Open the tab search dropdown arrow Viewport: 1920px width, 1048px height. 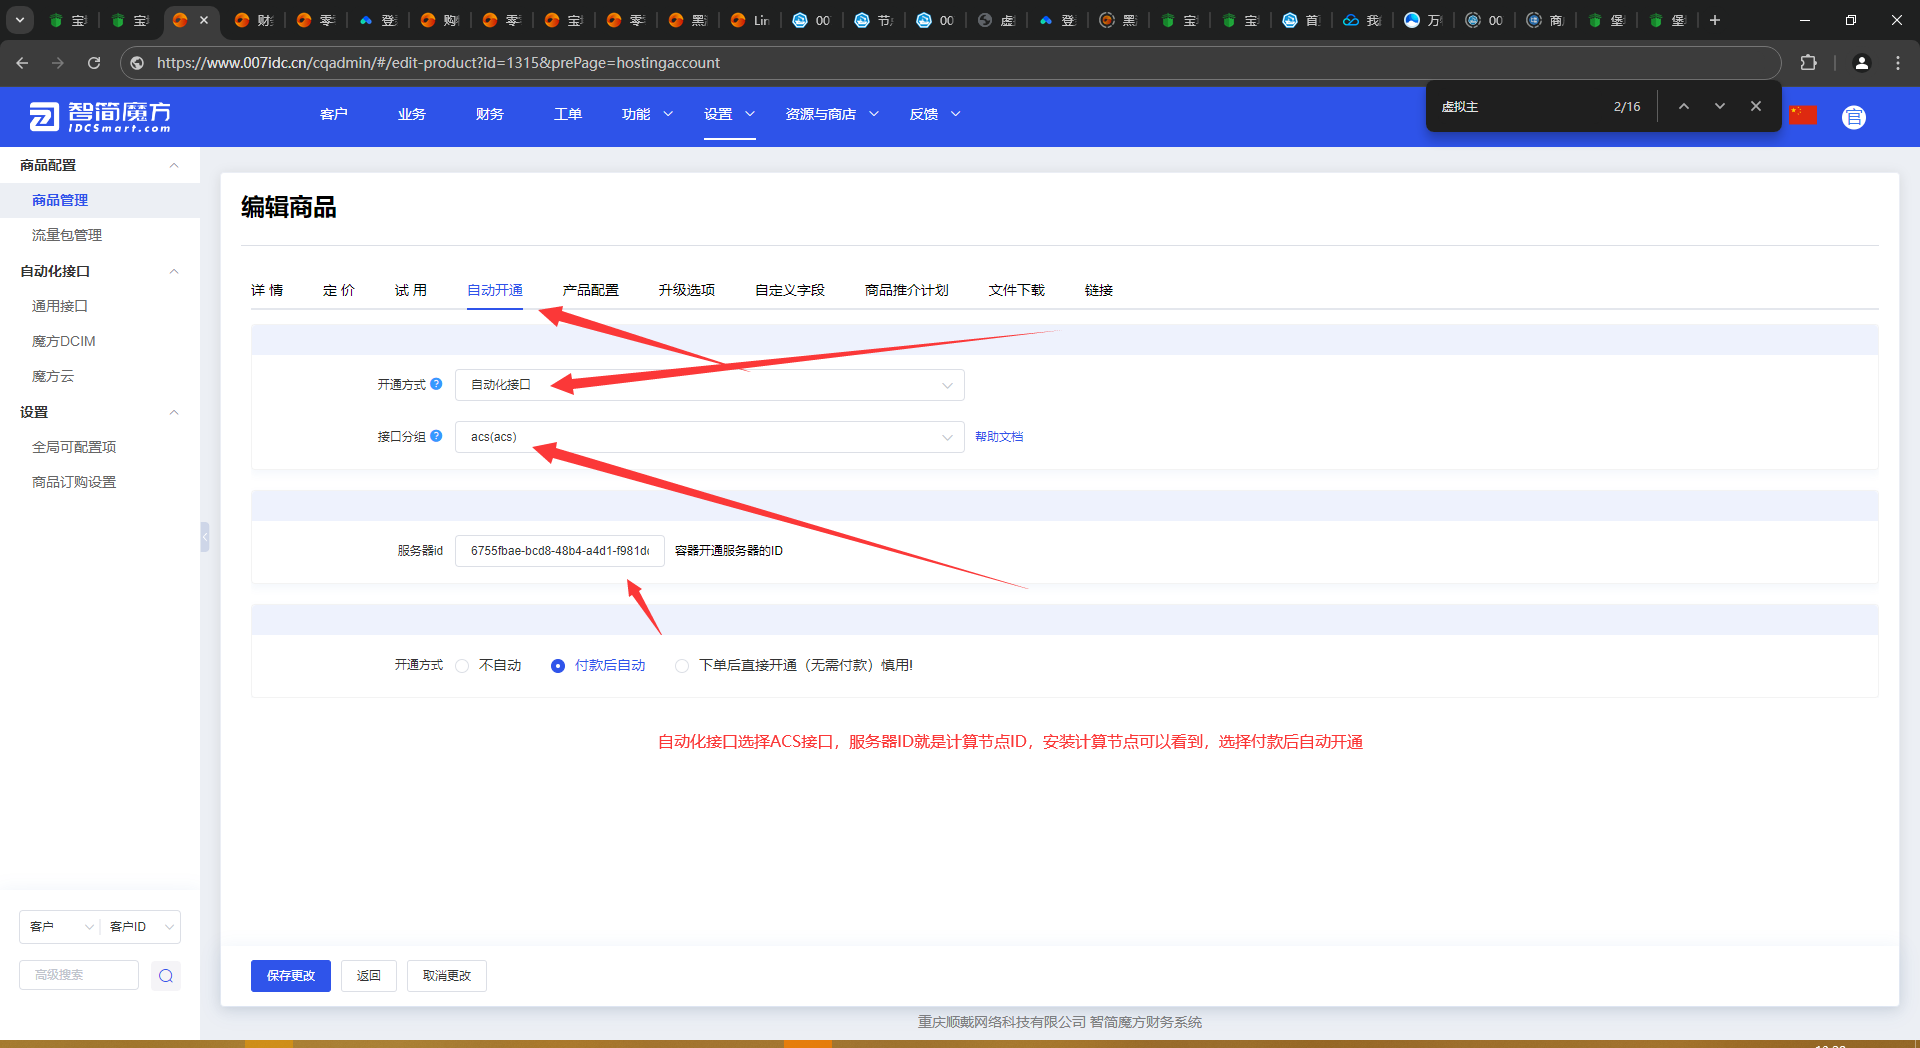click(19, 20)
